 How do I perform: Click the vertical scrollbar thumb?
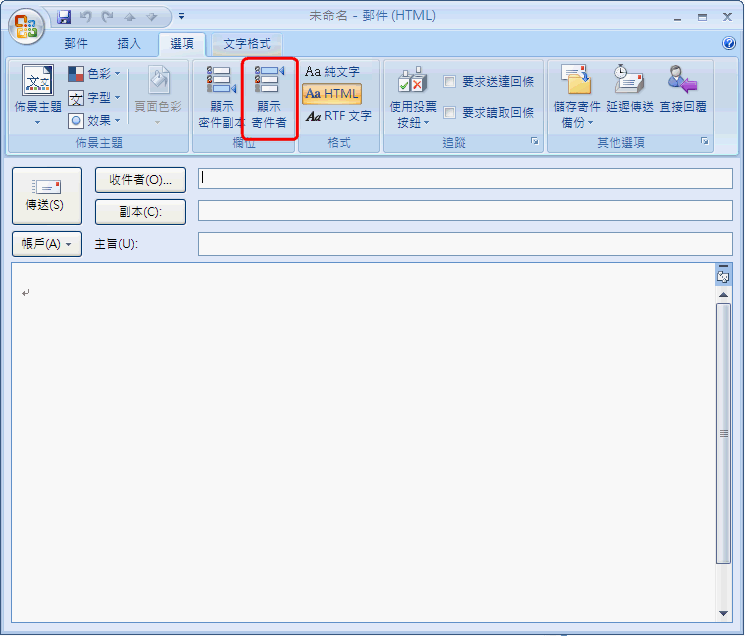point(723,433)
